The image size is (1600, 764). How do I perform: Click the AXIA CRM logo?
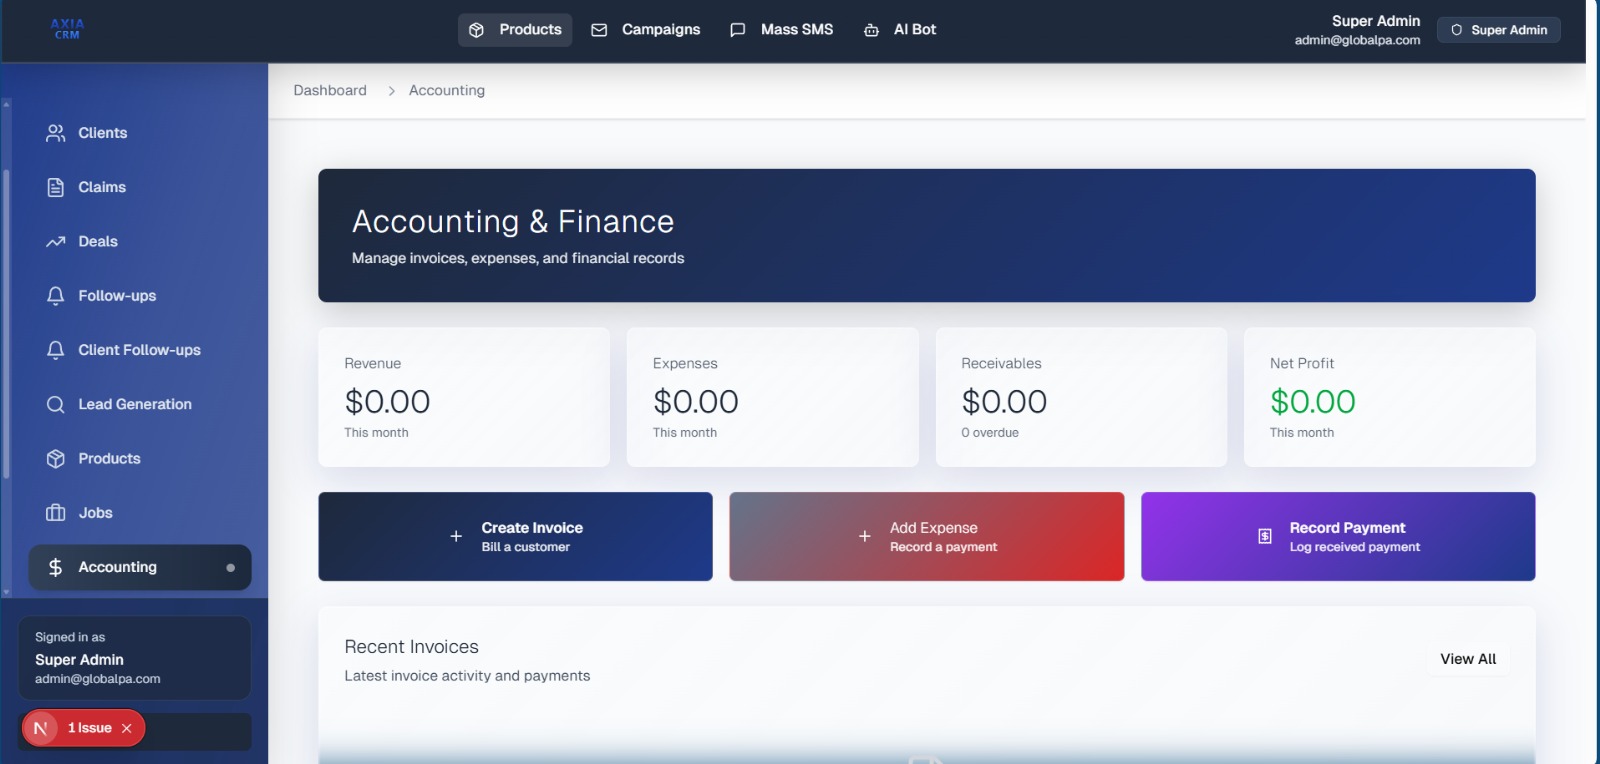click(67, 29)
